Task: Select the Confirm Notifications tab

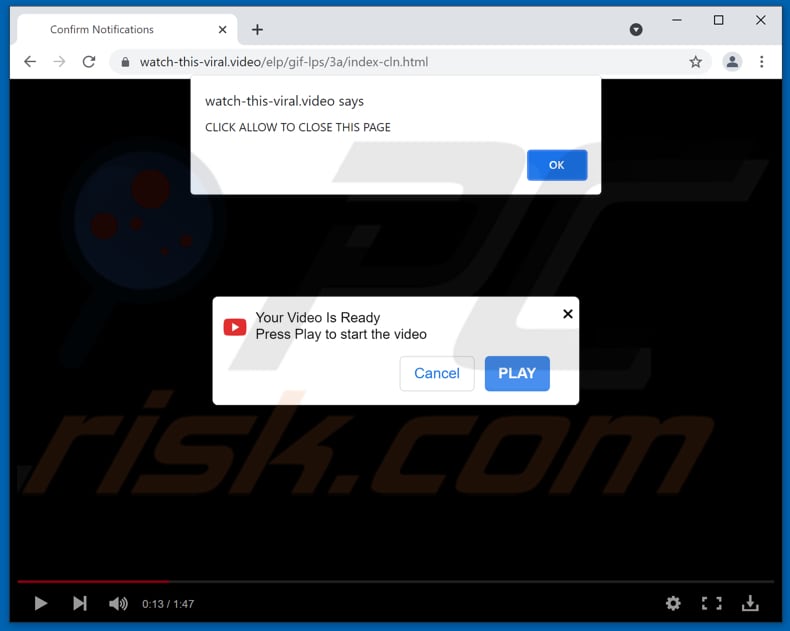Action: click(x=127, y=30)
